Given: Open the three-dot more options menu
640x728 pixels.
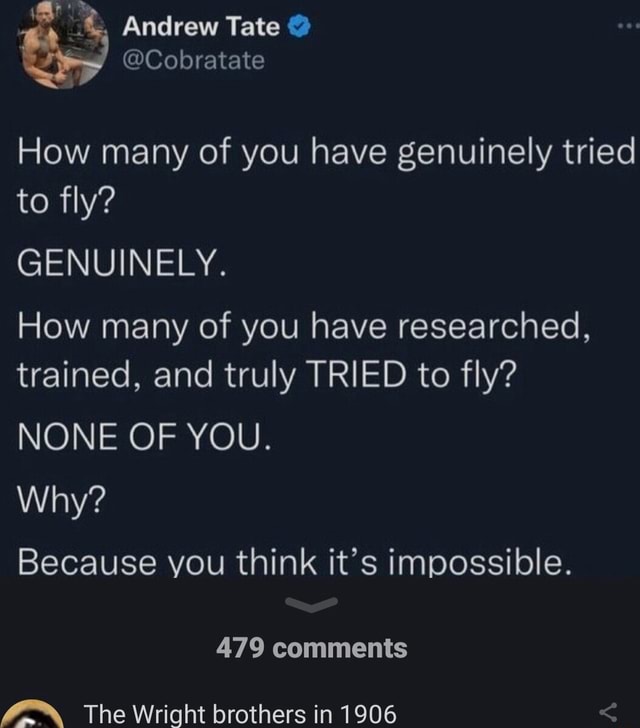Looking at the screenshot, I should (629, 27).
